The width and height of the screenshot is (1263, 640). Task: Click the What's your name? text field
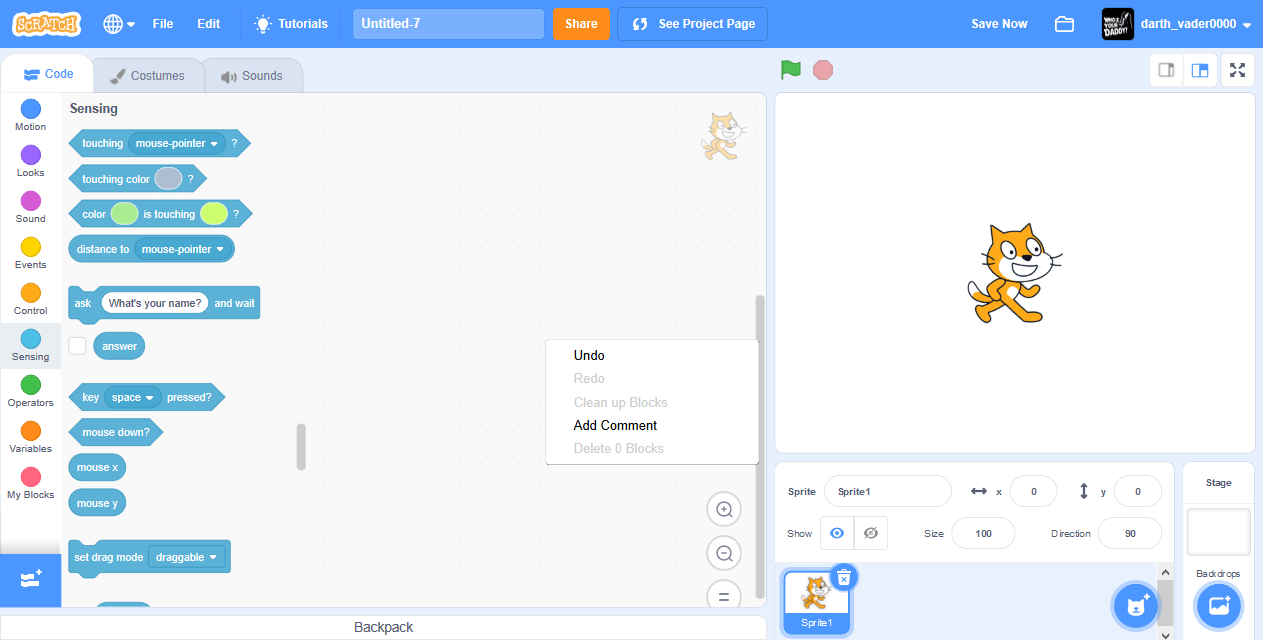(x=155, y=303)
